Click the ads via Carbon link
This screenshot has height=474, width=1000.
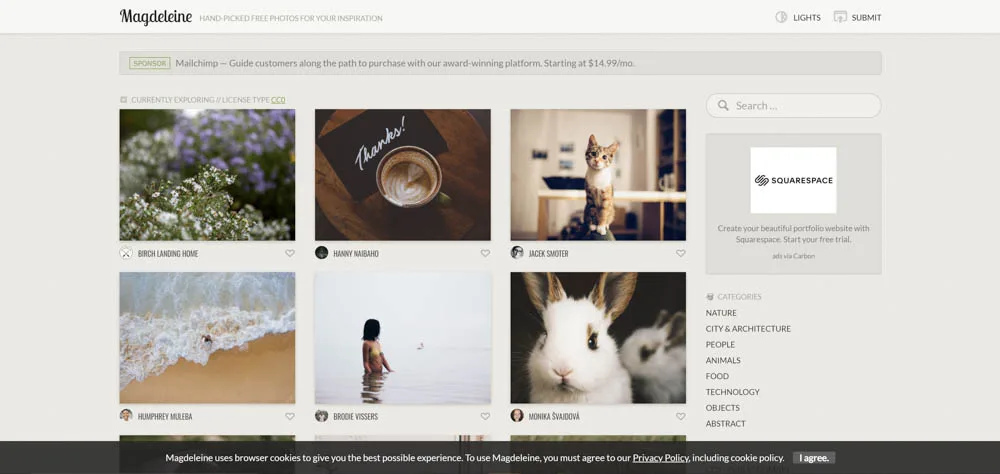pyautogui.click(x=793, y=256)
